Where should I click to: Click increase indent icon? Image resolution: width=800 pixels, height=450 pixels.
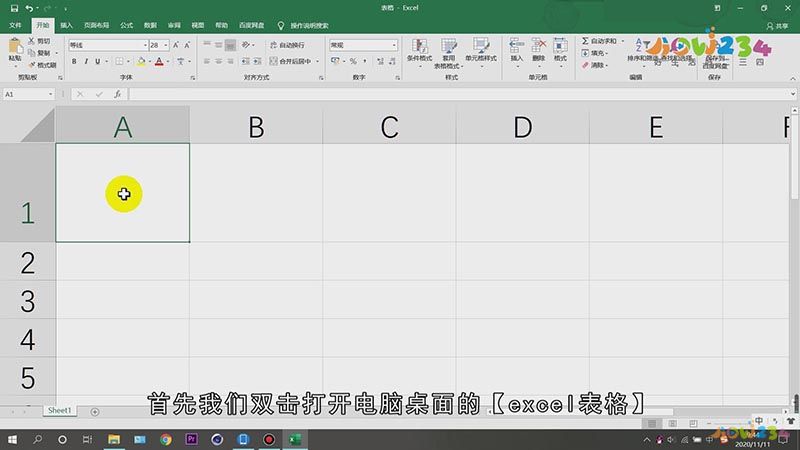[258, 61]
